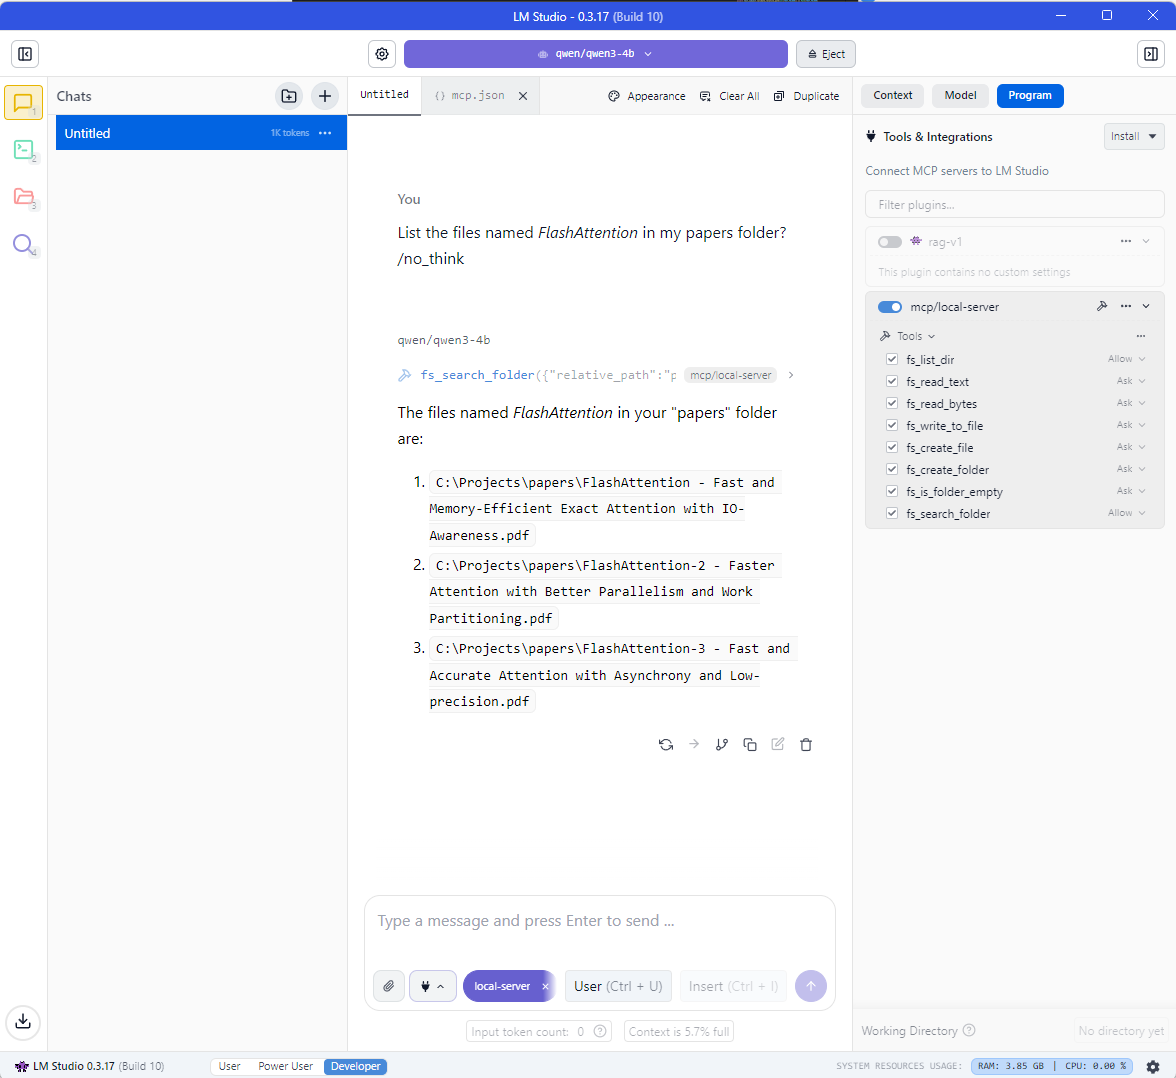Open app settings gear in status bar
1176x1078 pixels.
click(x=1153, y=1066)
